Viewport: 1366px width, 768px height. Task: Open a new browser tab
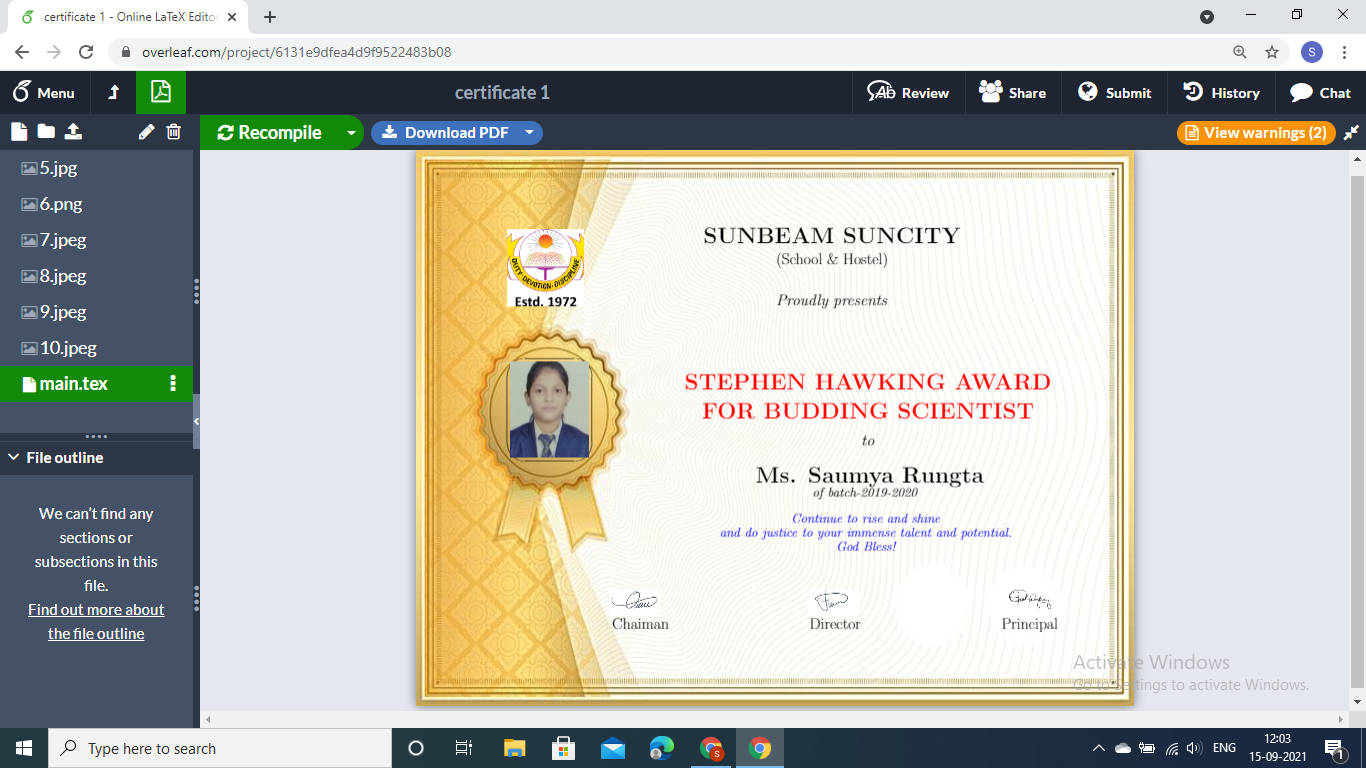tap(270, 16)
